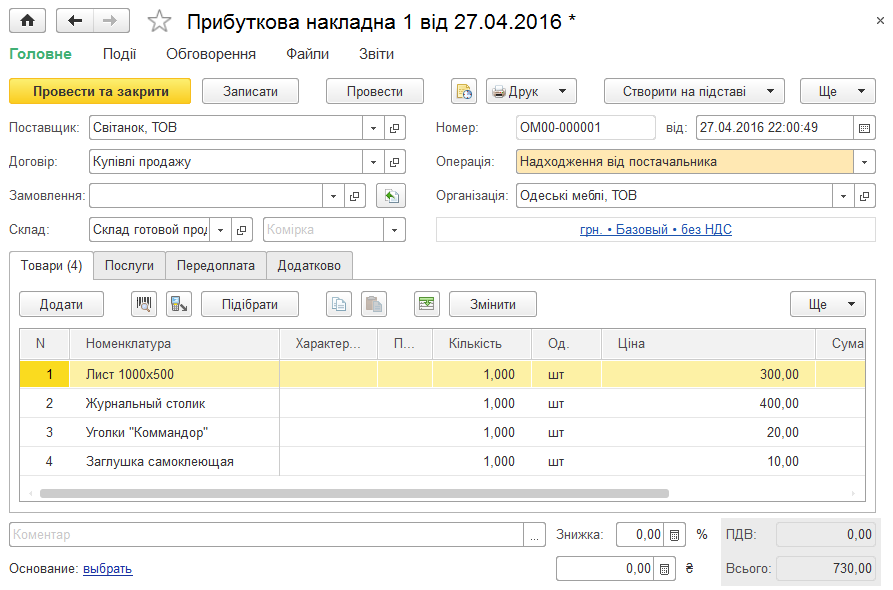The height and width of the screenshot is (590, 893).
Task: Open calendar picker for document date
Action: 865,128
